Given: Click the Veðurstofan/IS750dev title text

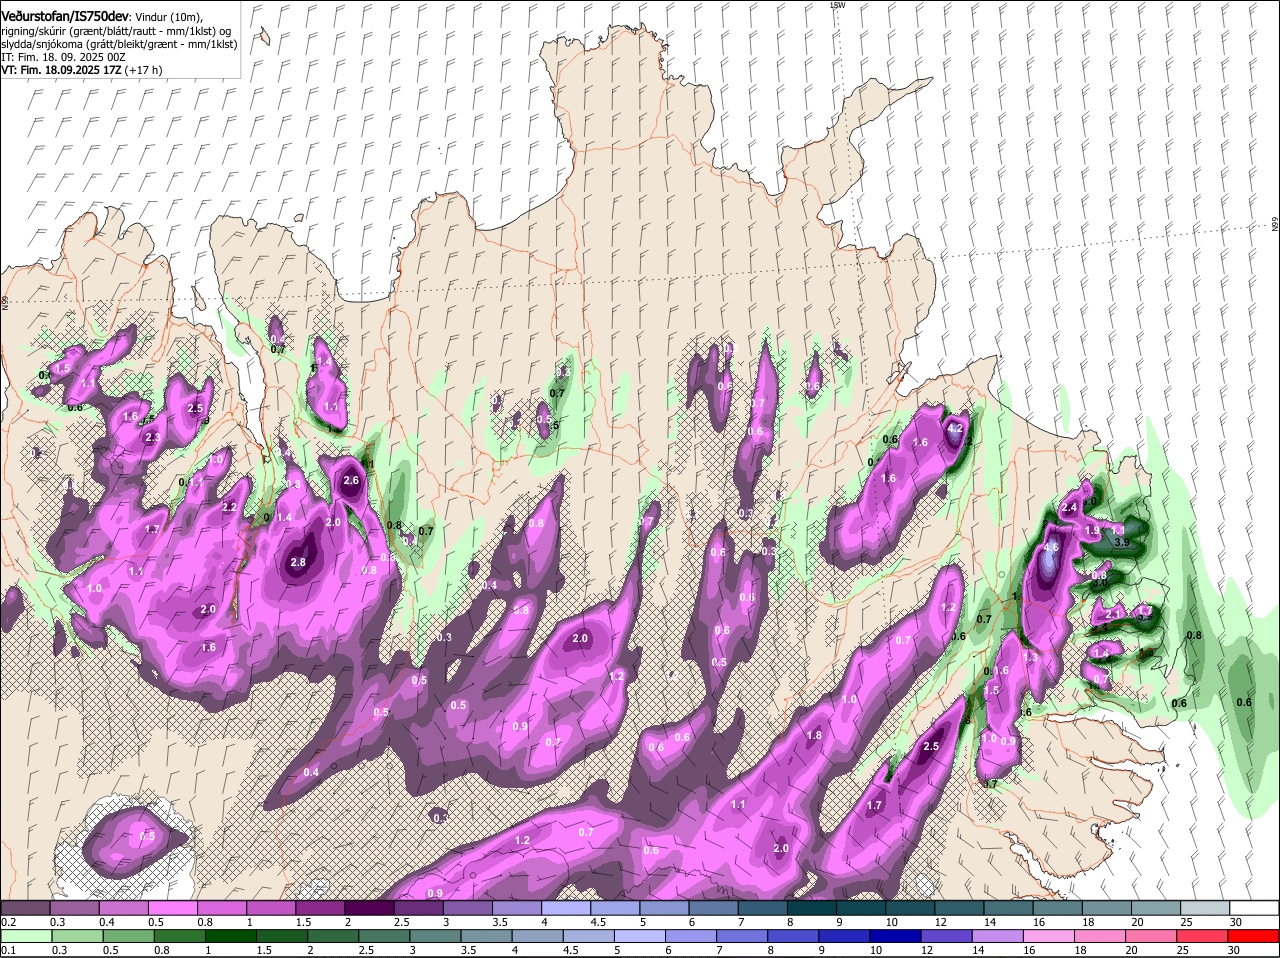Looking at the screenshot, I should pyautogui.click(x=65, y=16).
